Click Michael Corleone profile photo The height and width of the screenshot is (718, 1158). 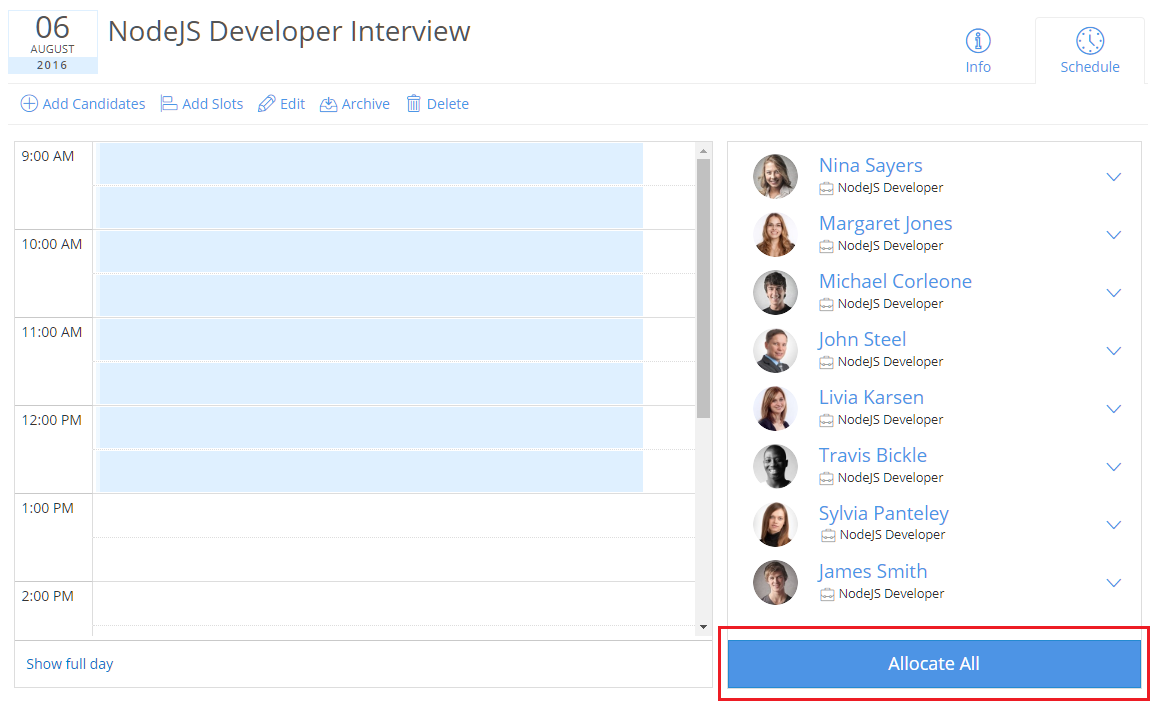[x=775, y=293]
